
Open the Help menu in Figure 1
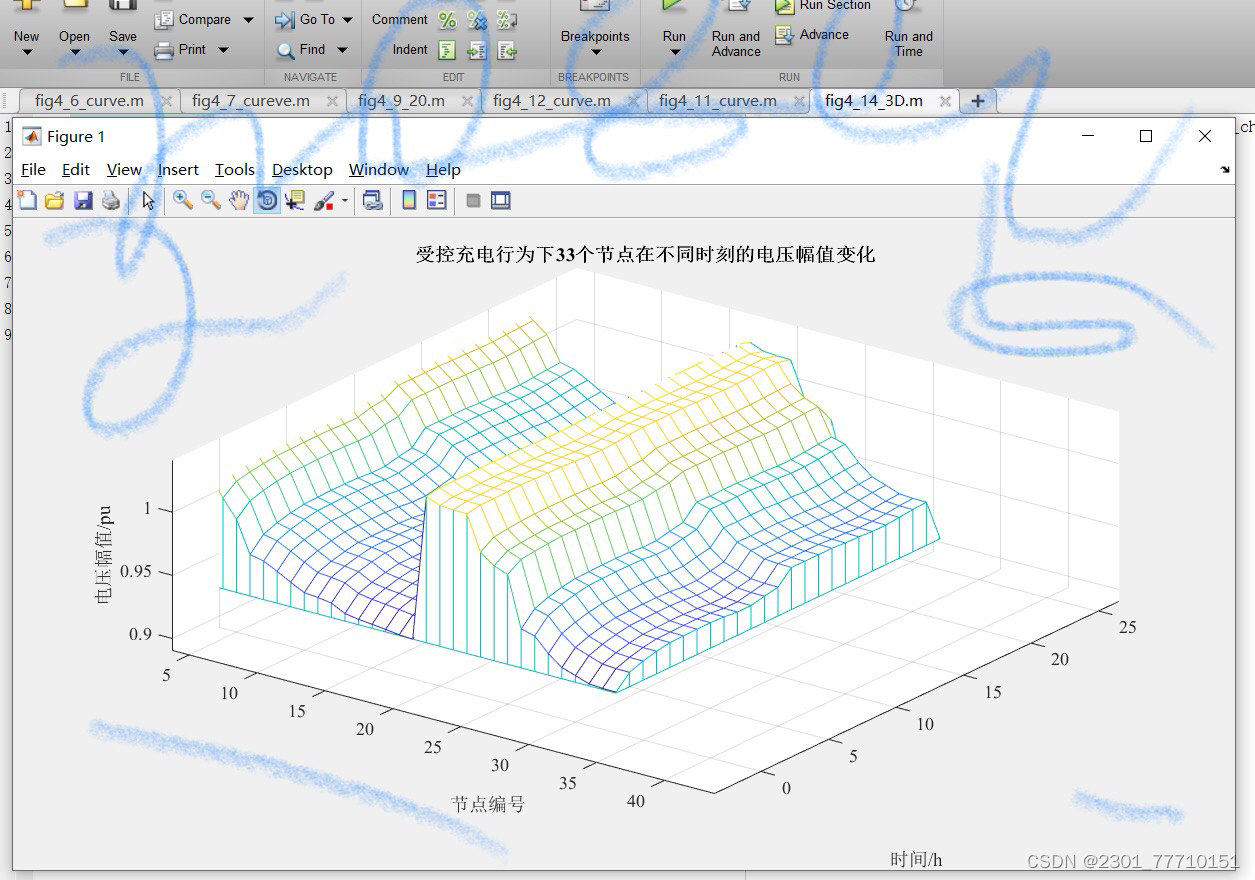coord(443,170)
